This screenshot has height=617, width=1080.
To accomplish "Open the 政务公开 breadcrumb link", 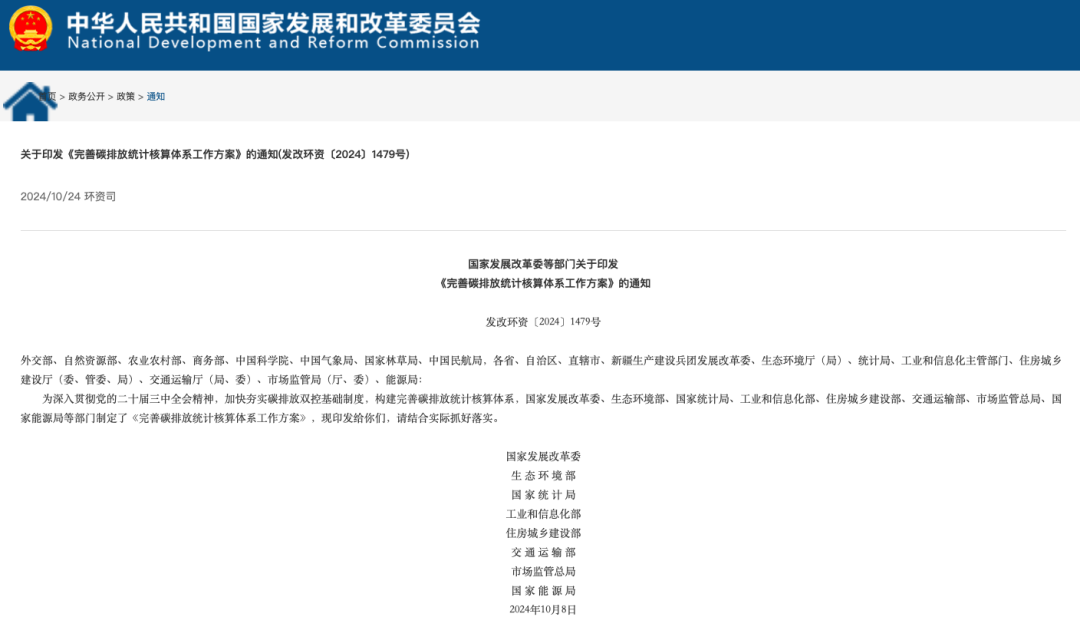I will click(86, 97).
